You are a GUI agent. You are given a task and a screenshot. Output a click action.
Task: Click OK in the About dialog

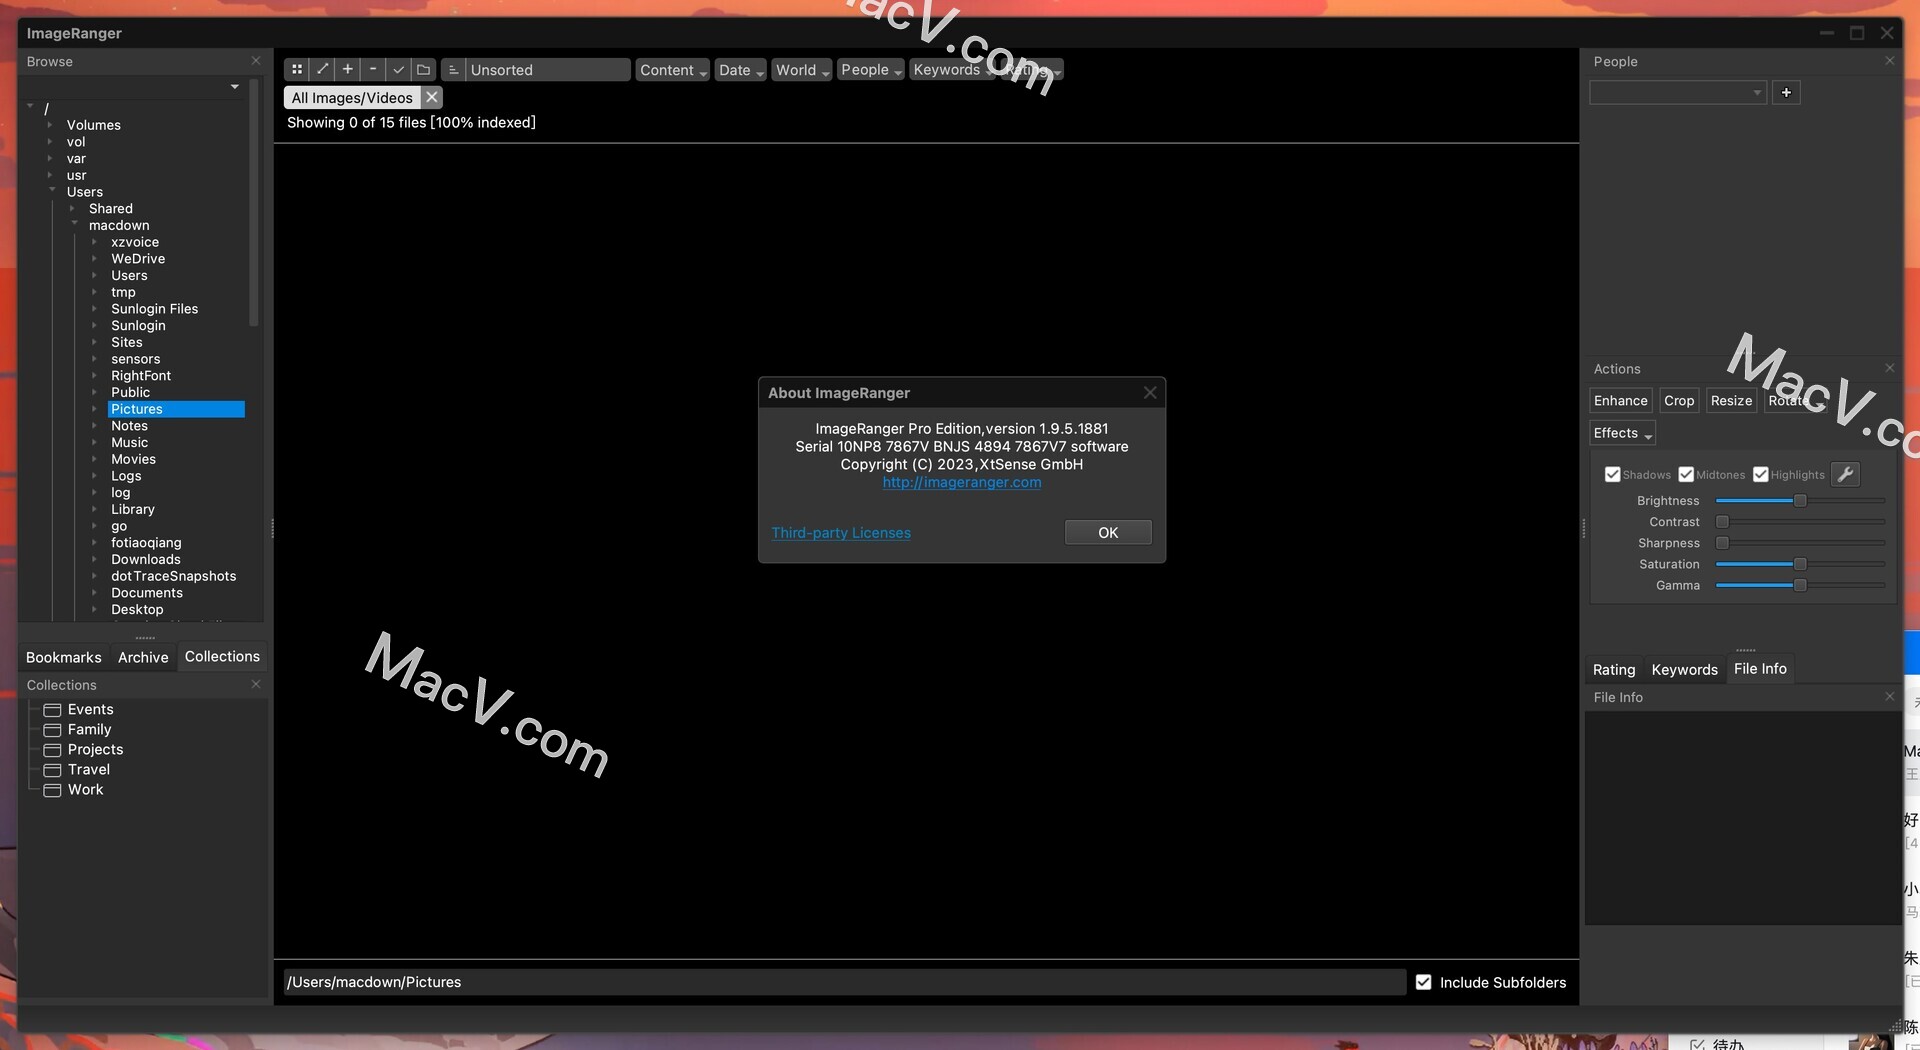1108,533
